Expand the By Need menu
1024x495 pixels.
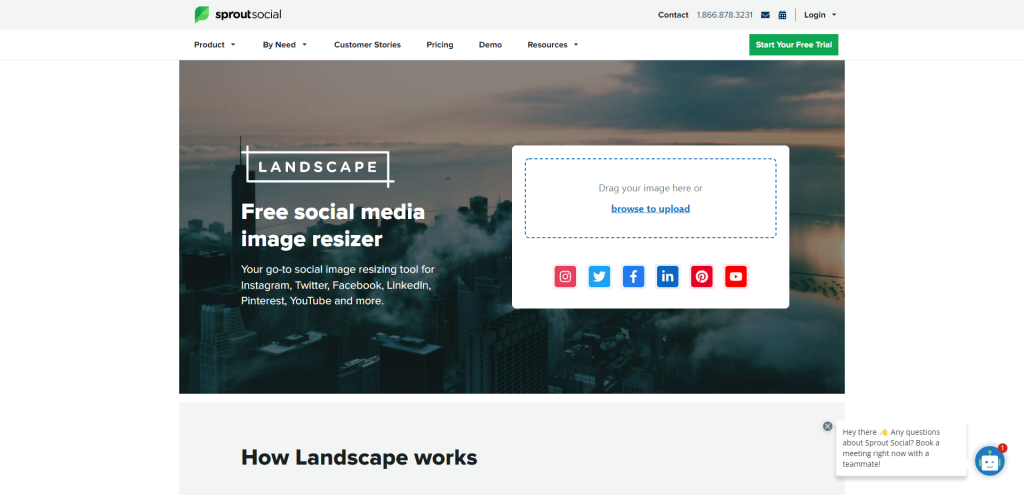click(x=285, y=45)
